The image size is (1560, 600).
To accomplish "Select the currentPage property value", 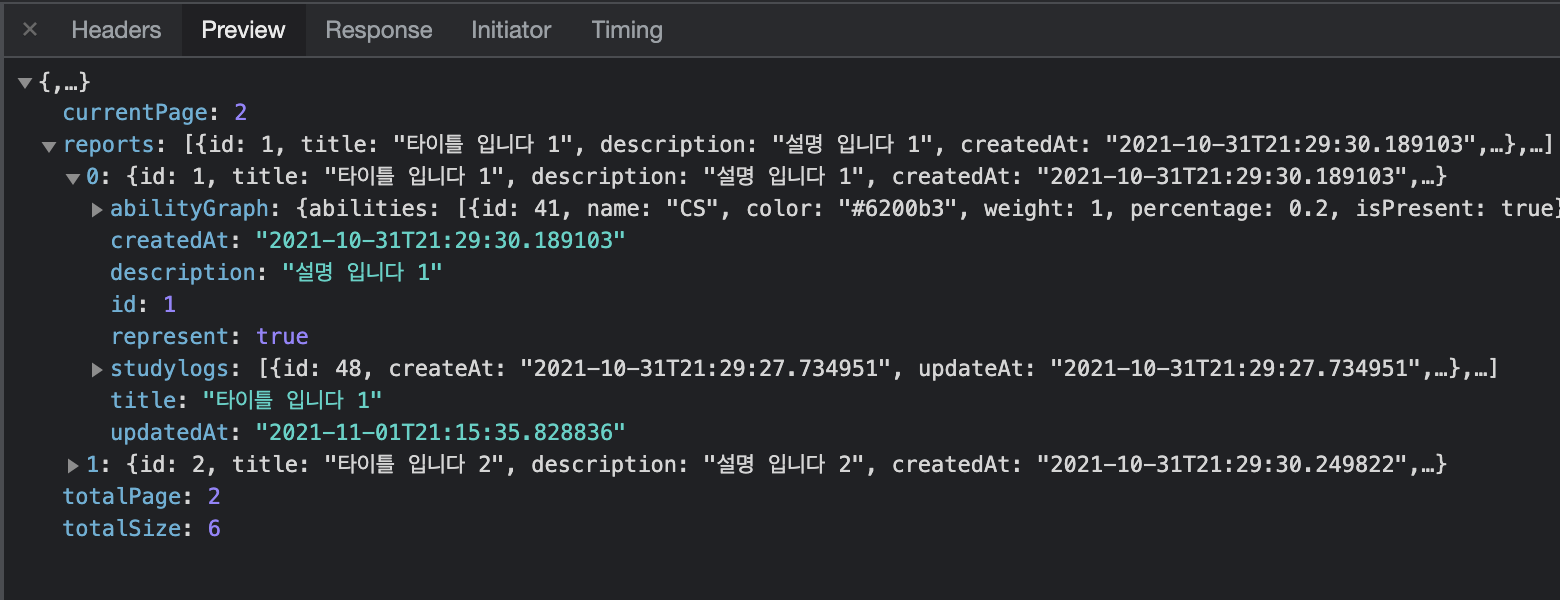I will 240,112.
